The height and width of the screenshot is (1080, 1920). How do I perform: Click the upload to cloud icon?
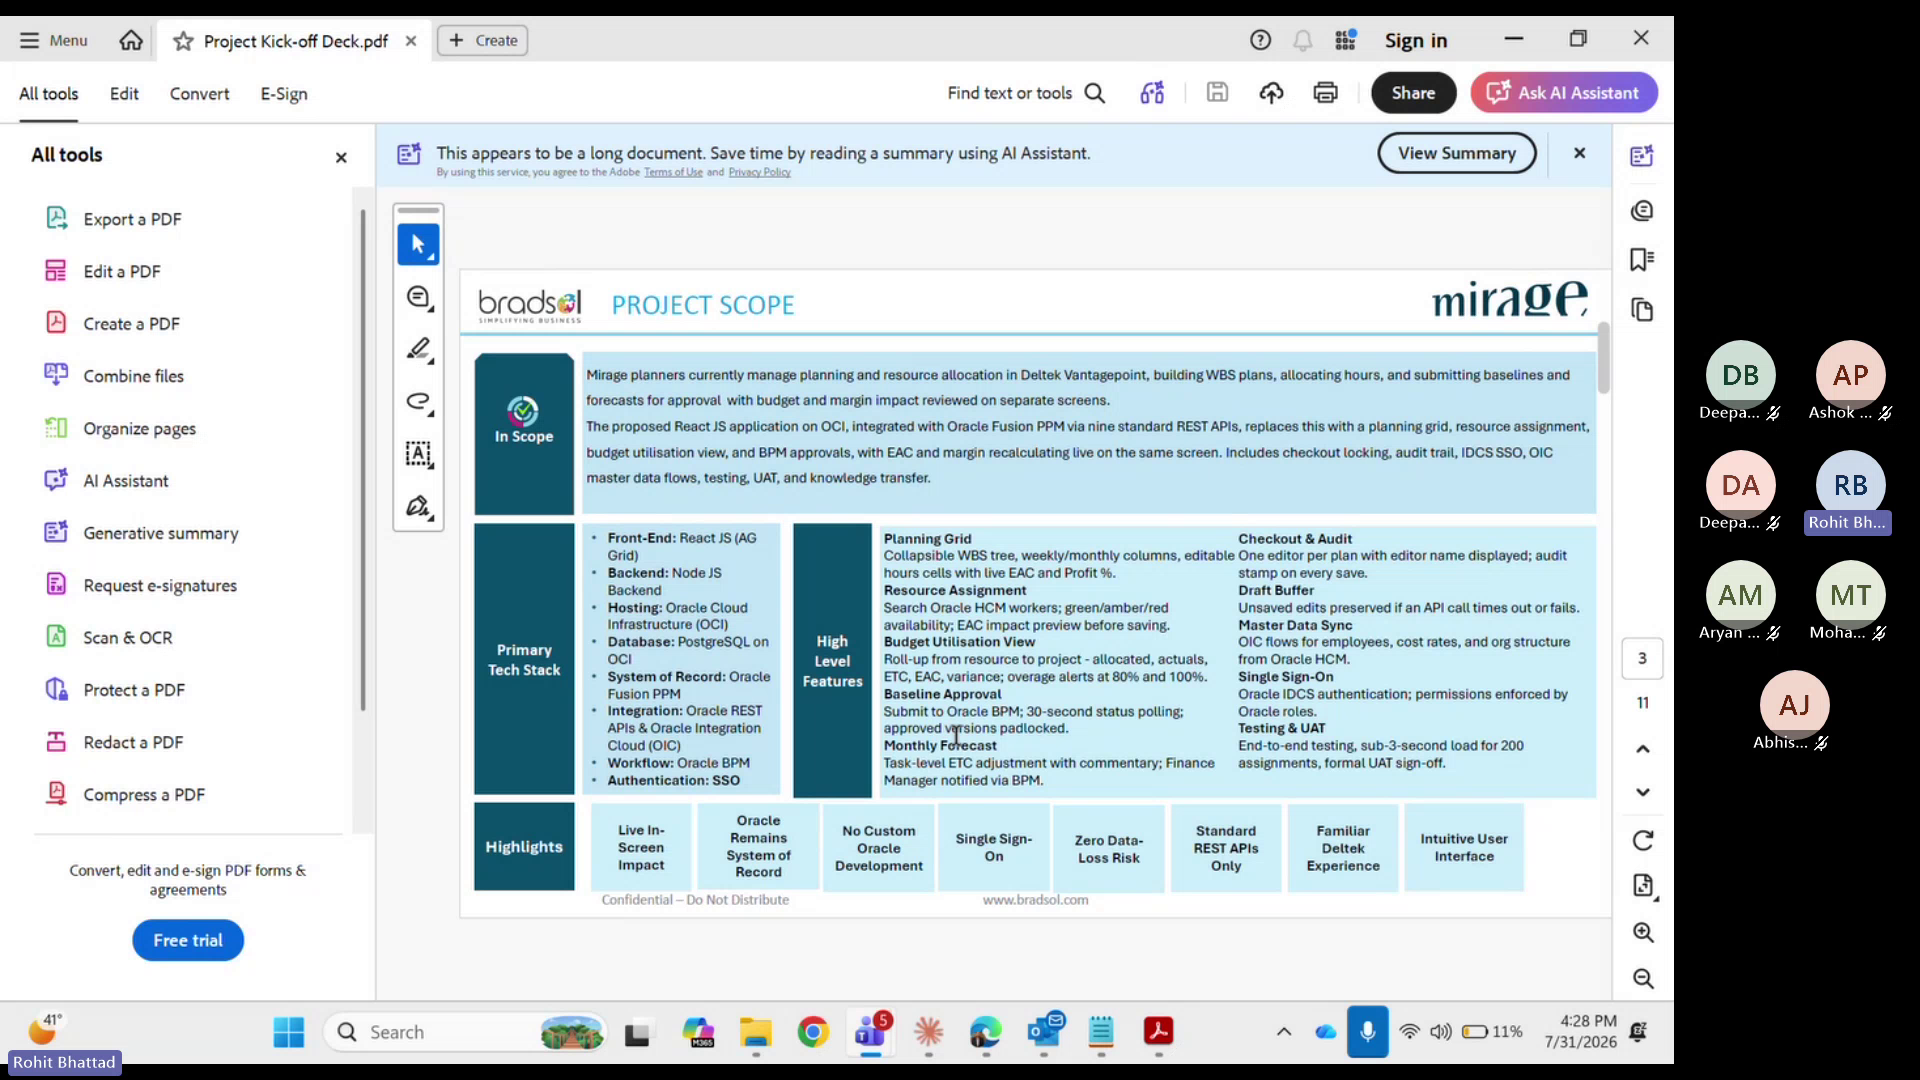1271,93
